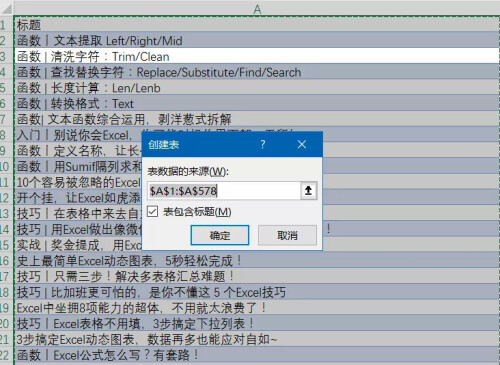Viewport: 500px width, 365px height.
Task: Click cell Excel公式怎么写？有套路！
Action: [x=257, y=355]
